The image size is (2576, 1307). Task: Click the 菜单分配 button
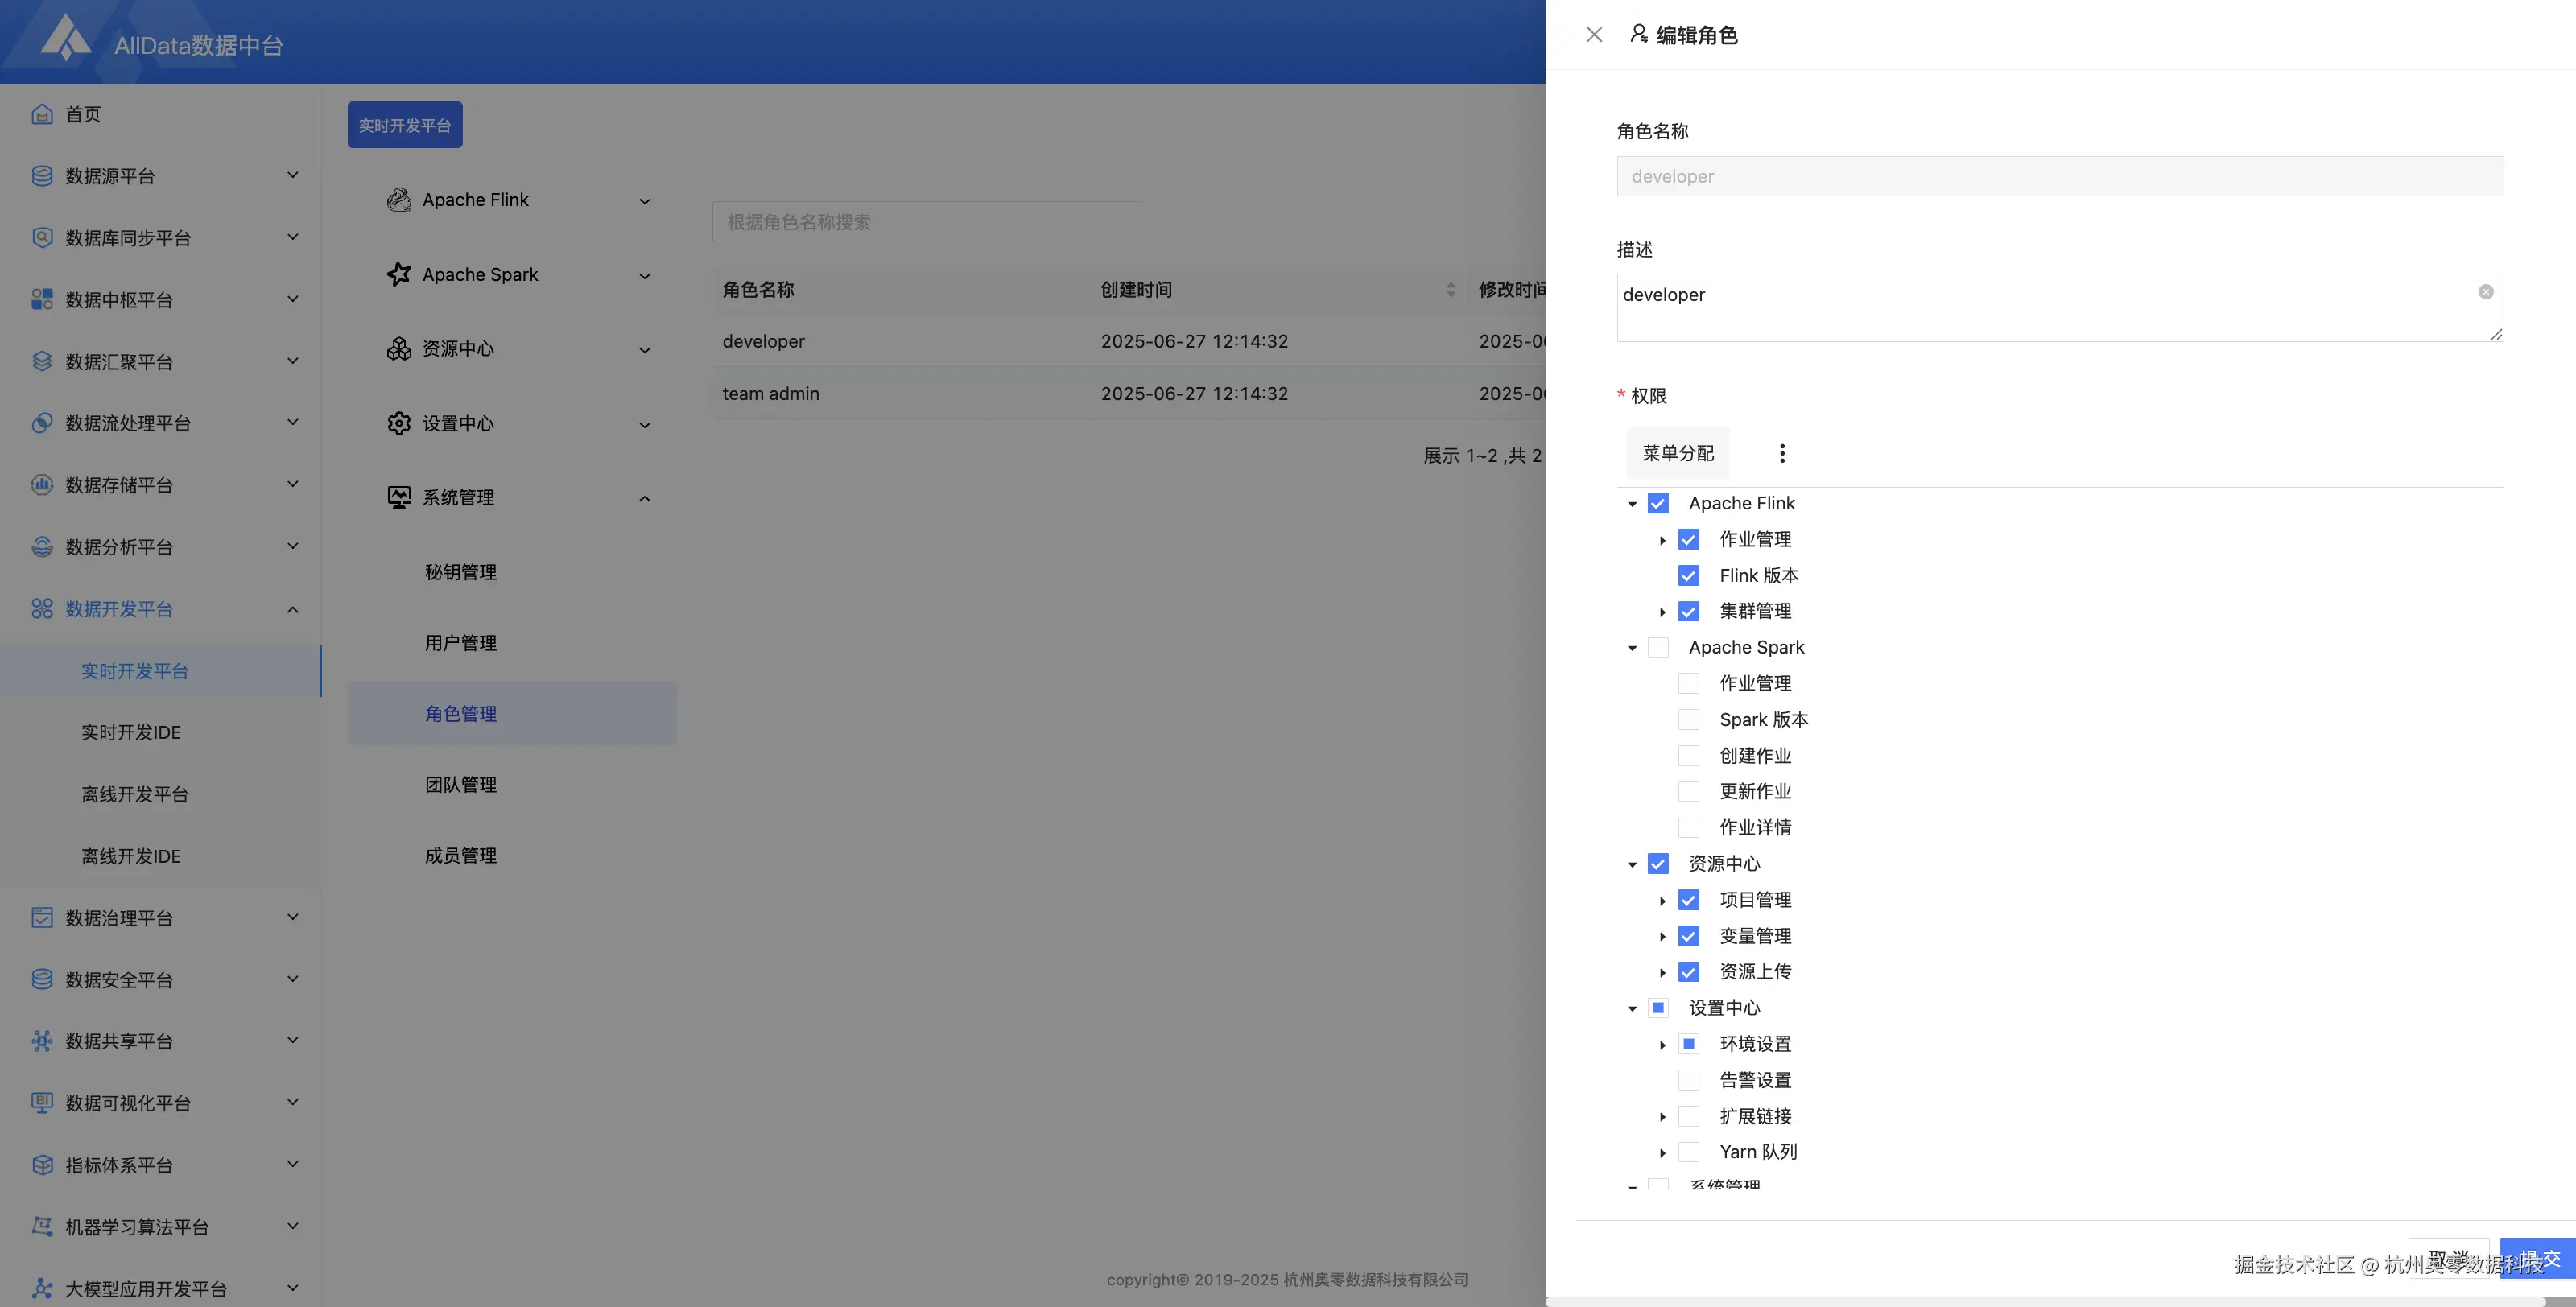1678,452
